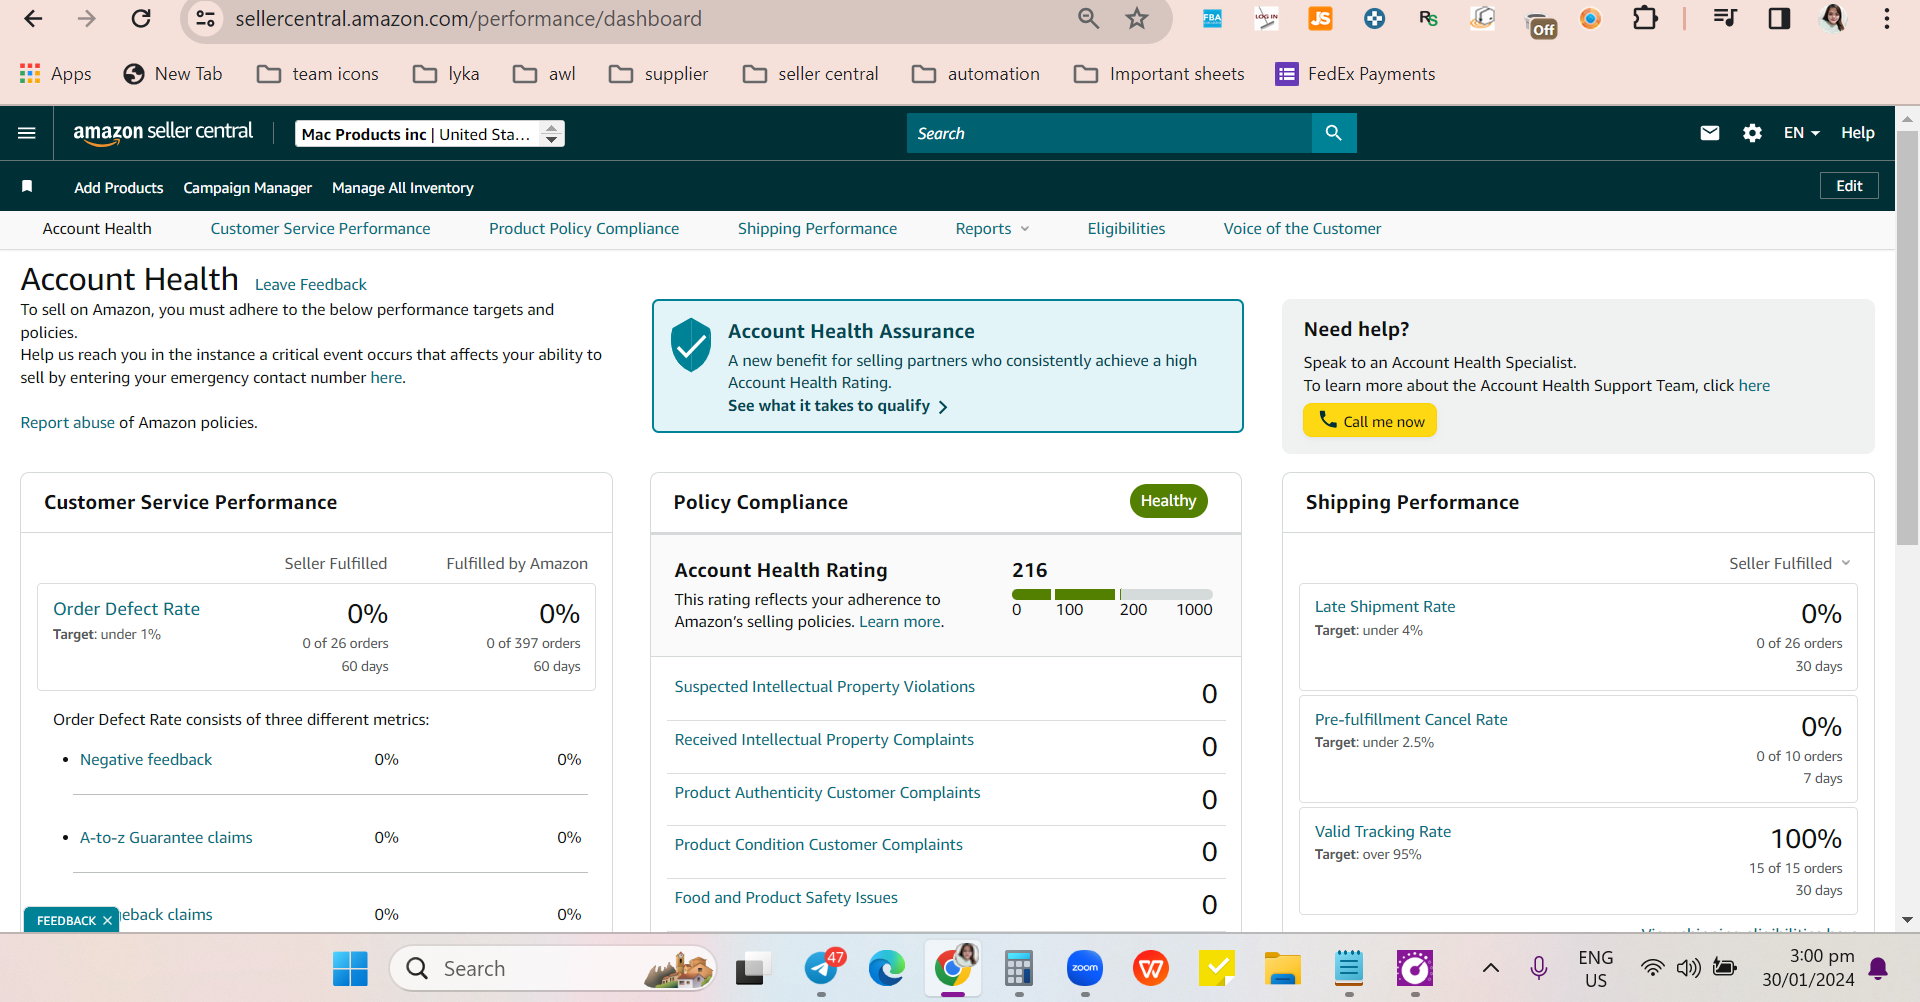Open File Explorer from the taskbar
1920x1002 pixels.
tap(1282, 968)
